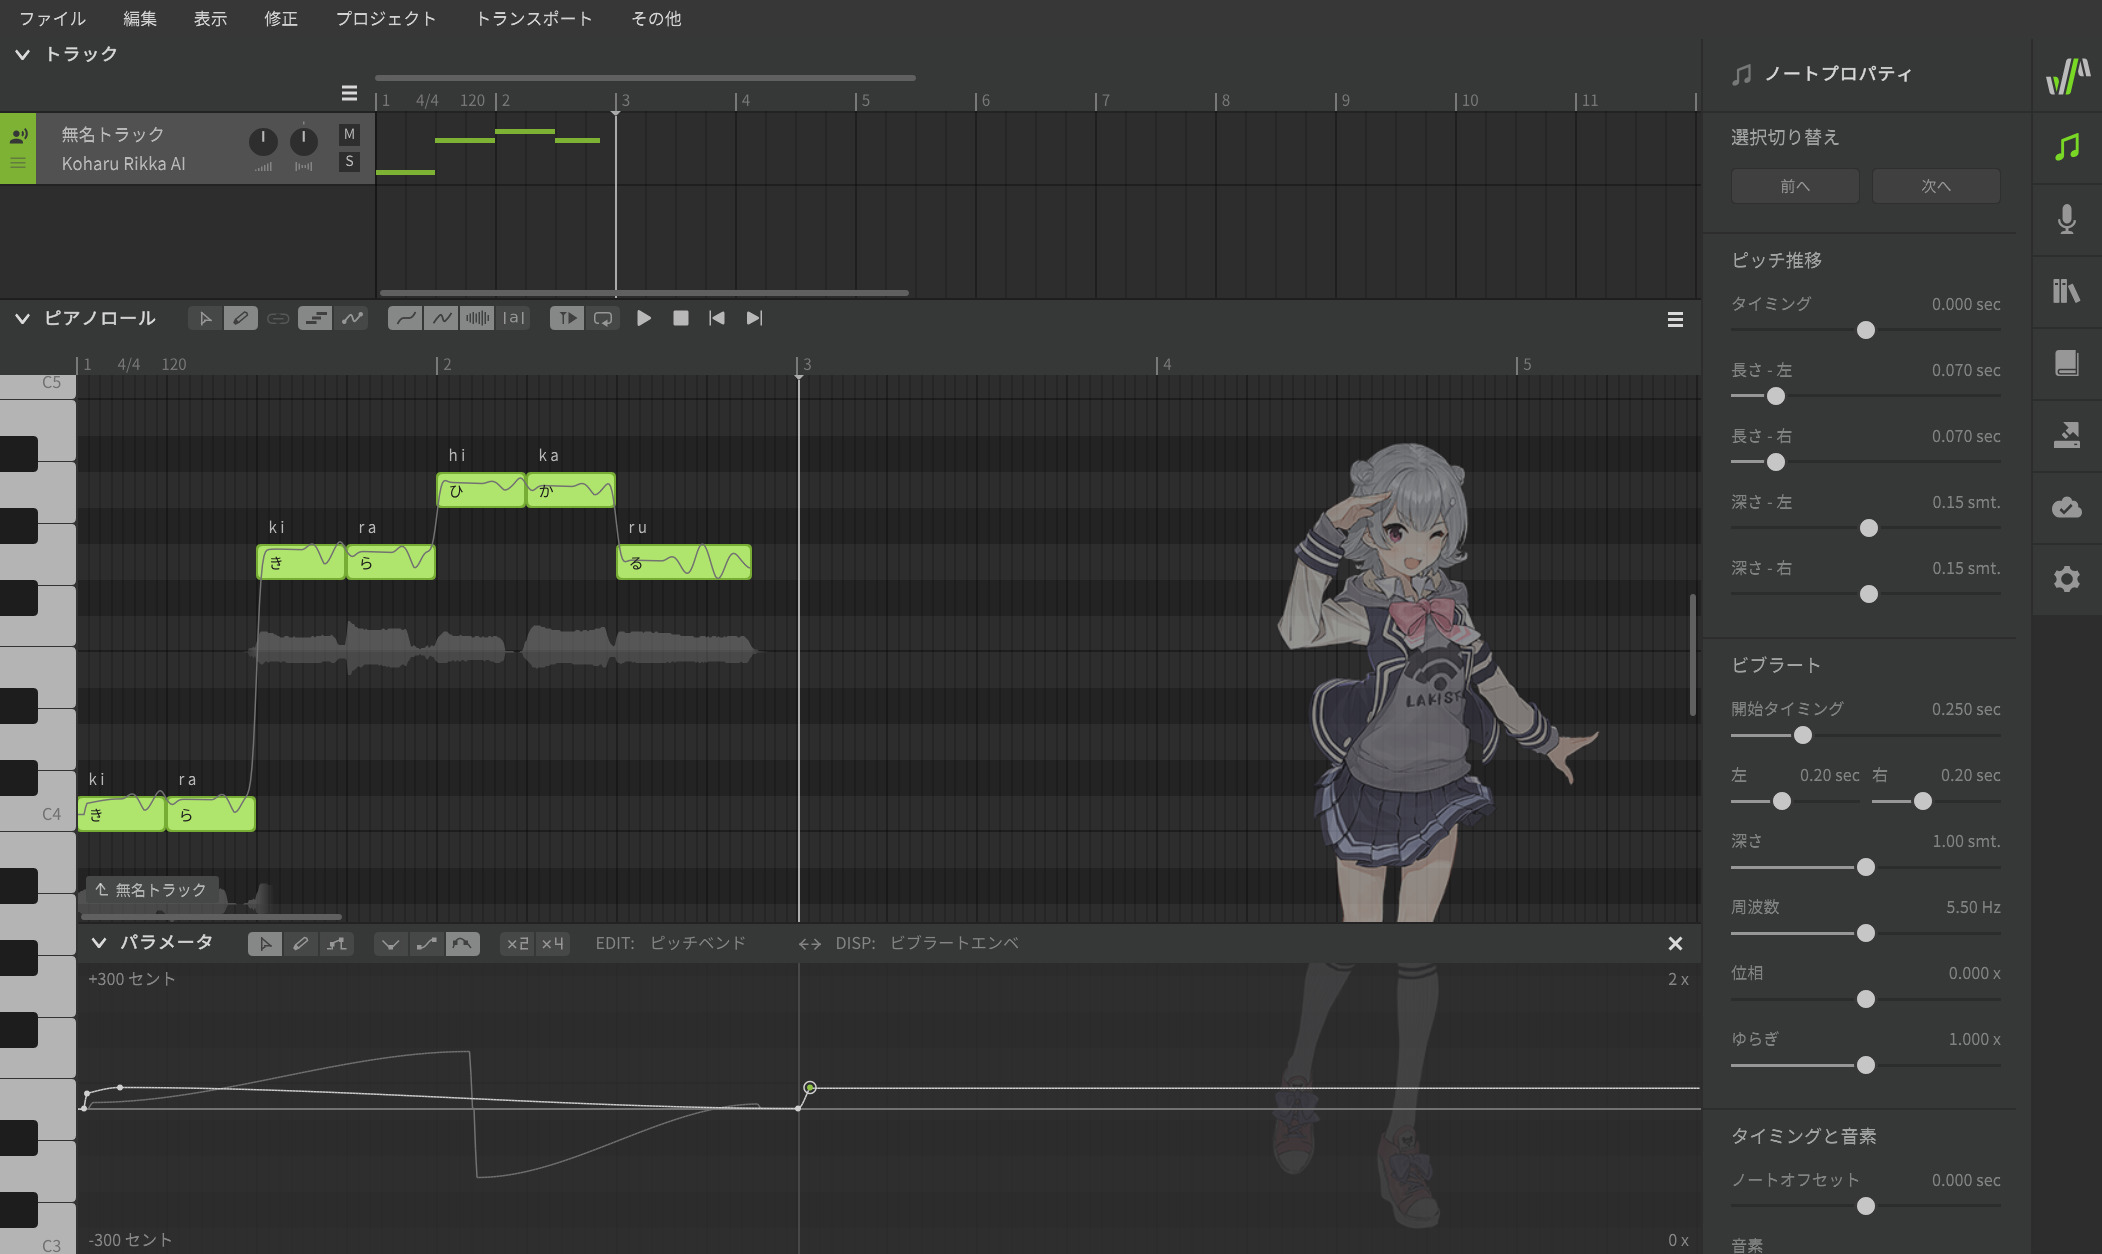The height and width of the screenshot is (1254, 2102).
Task: Open the 表示 menu
Action: point(210,19)
